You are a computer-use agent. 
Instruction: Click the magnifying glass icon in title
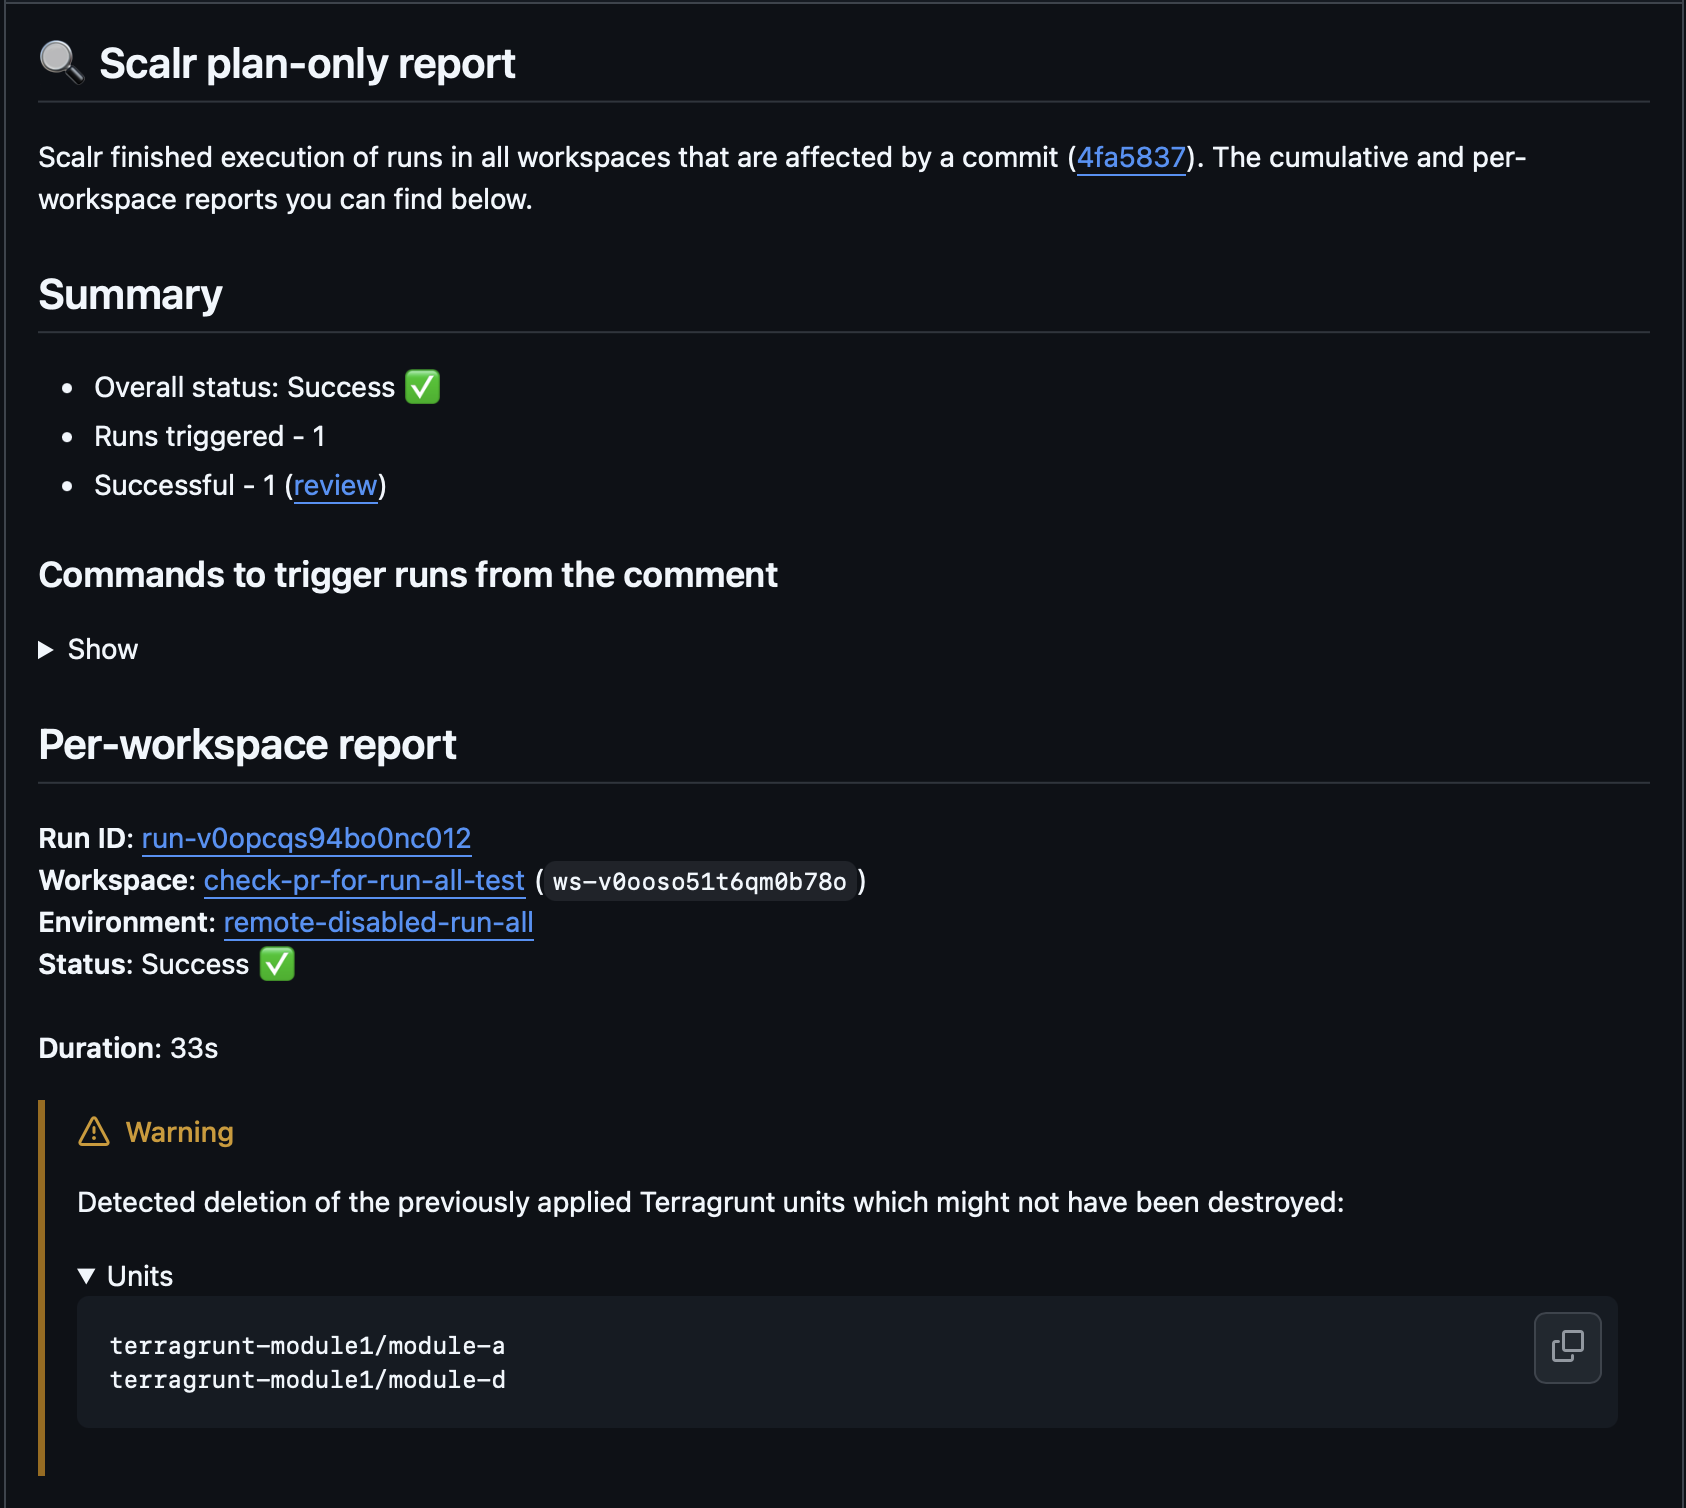point(61,63)
